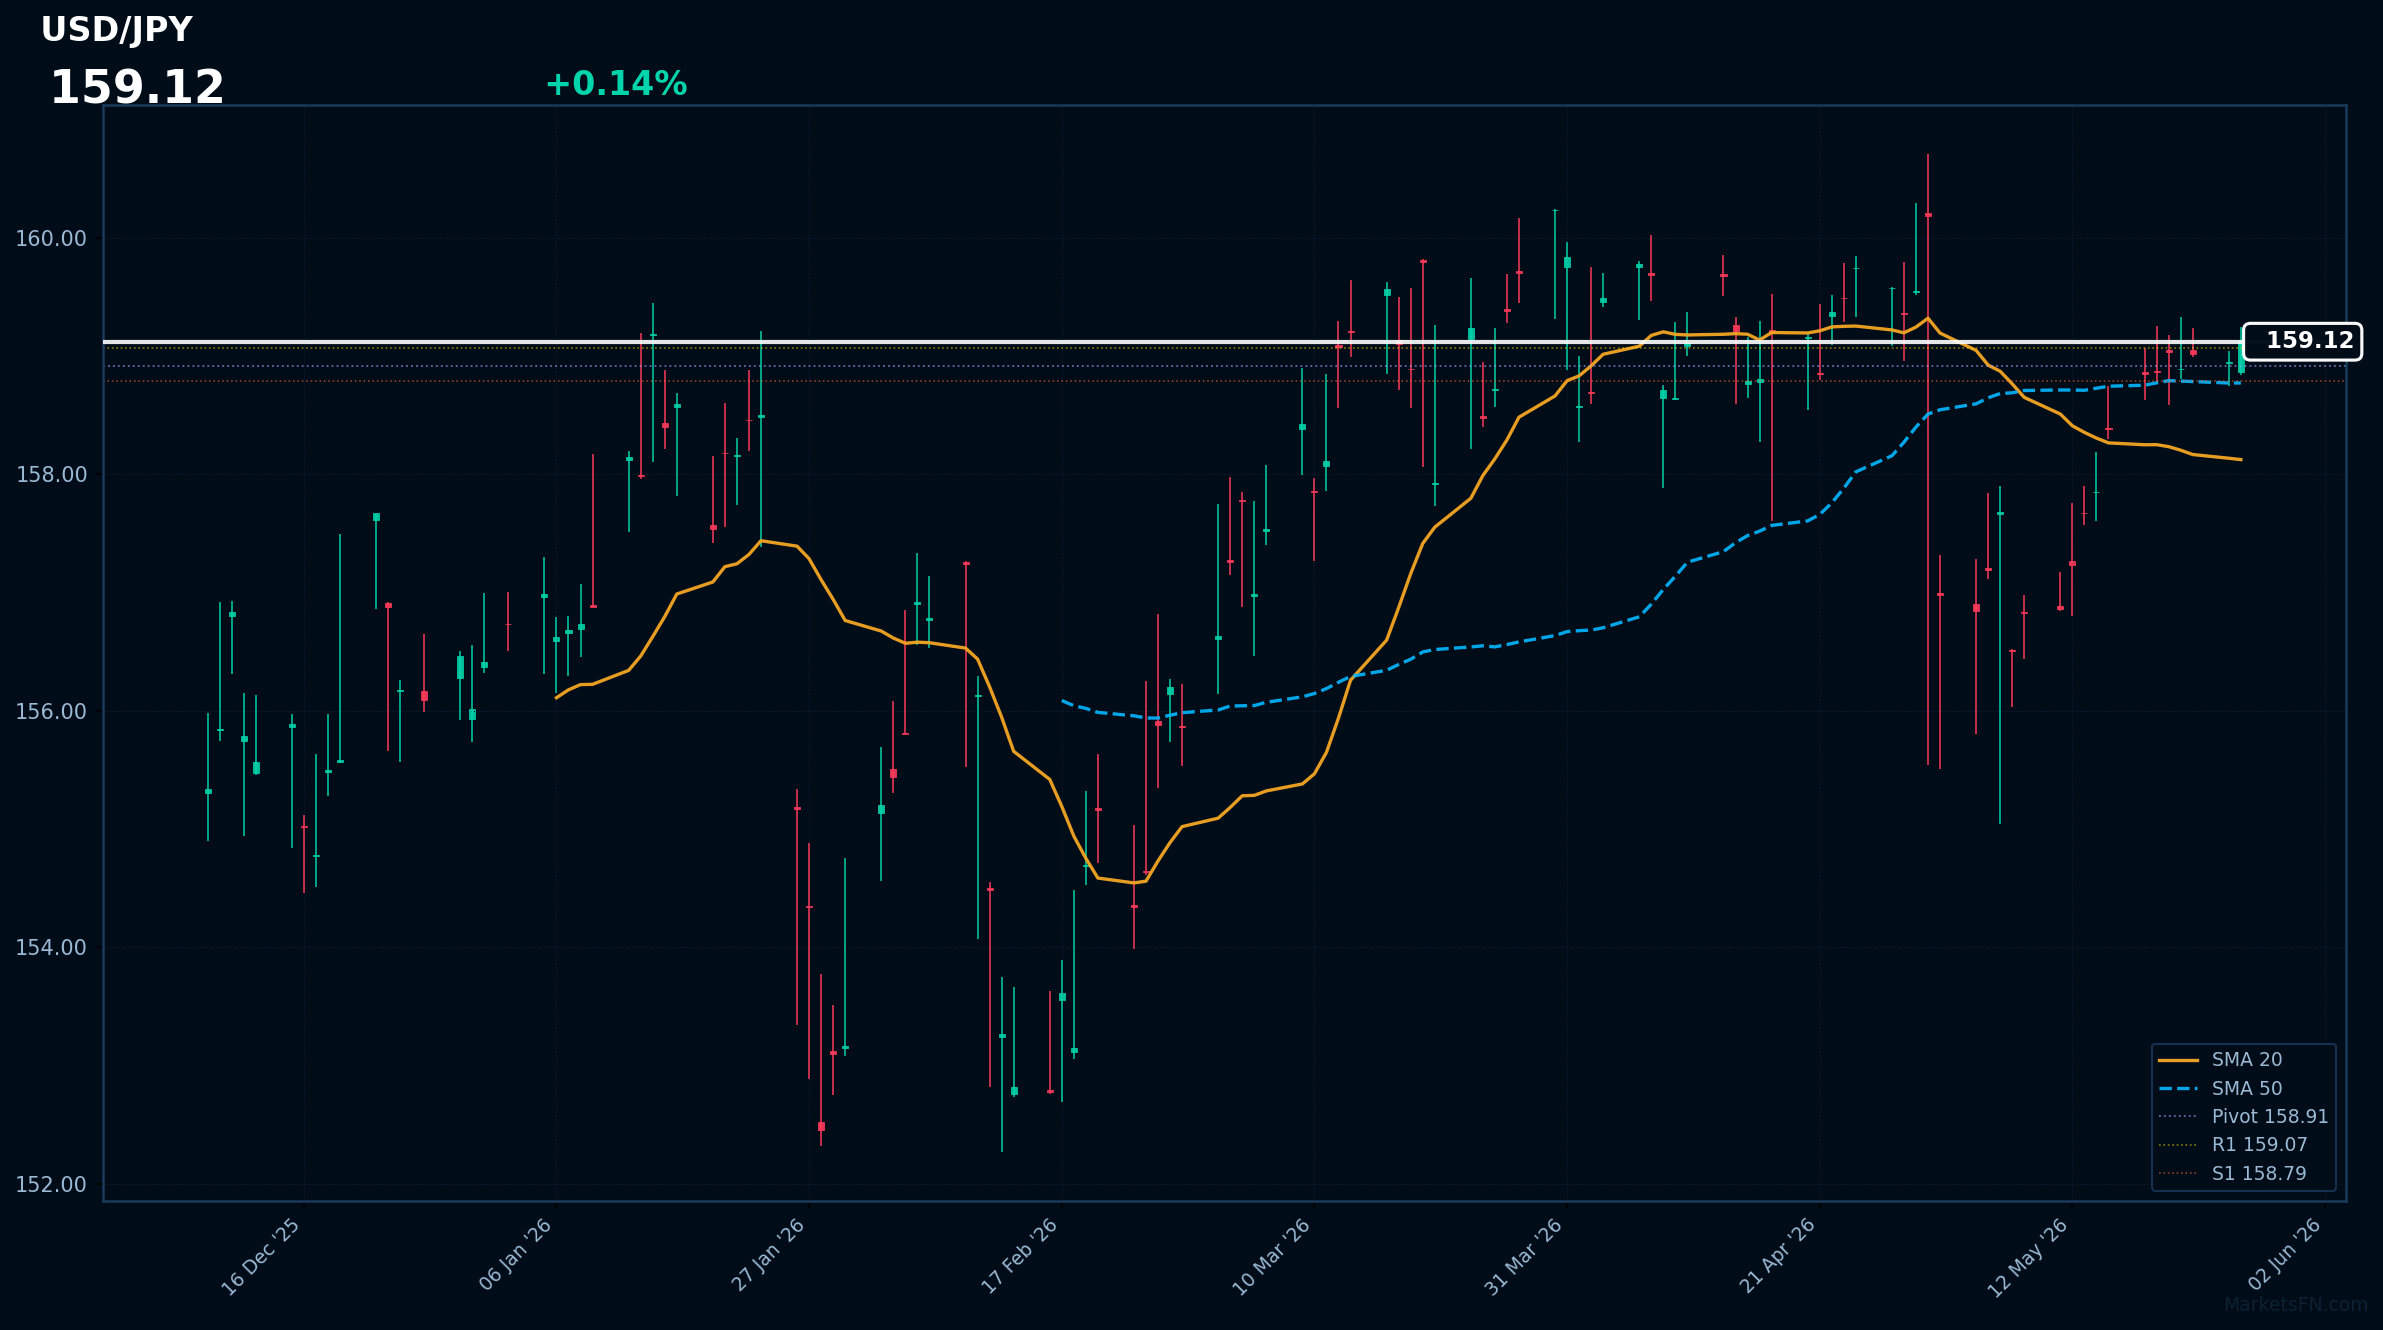
Task: Click the 31 Mar '26 date label
Action: coord(1523,1257)
